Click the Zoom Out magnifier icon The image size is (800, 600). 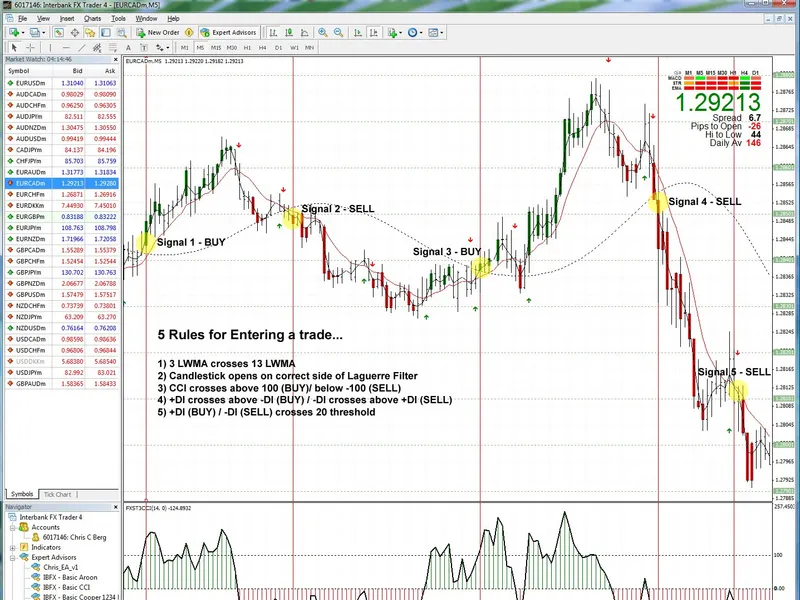click(338, 33)
